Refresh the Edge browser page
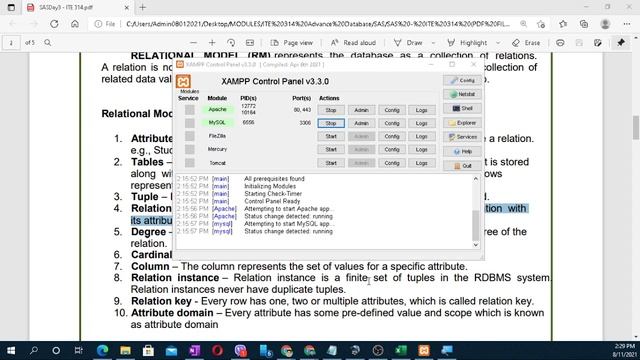 54,24
